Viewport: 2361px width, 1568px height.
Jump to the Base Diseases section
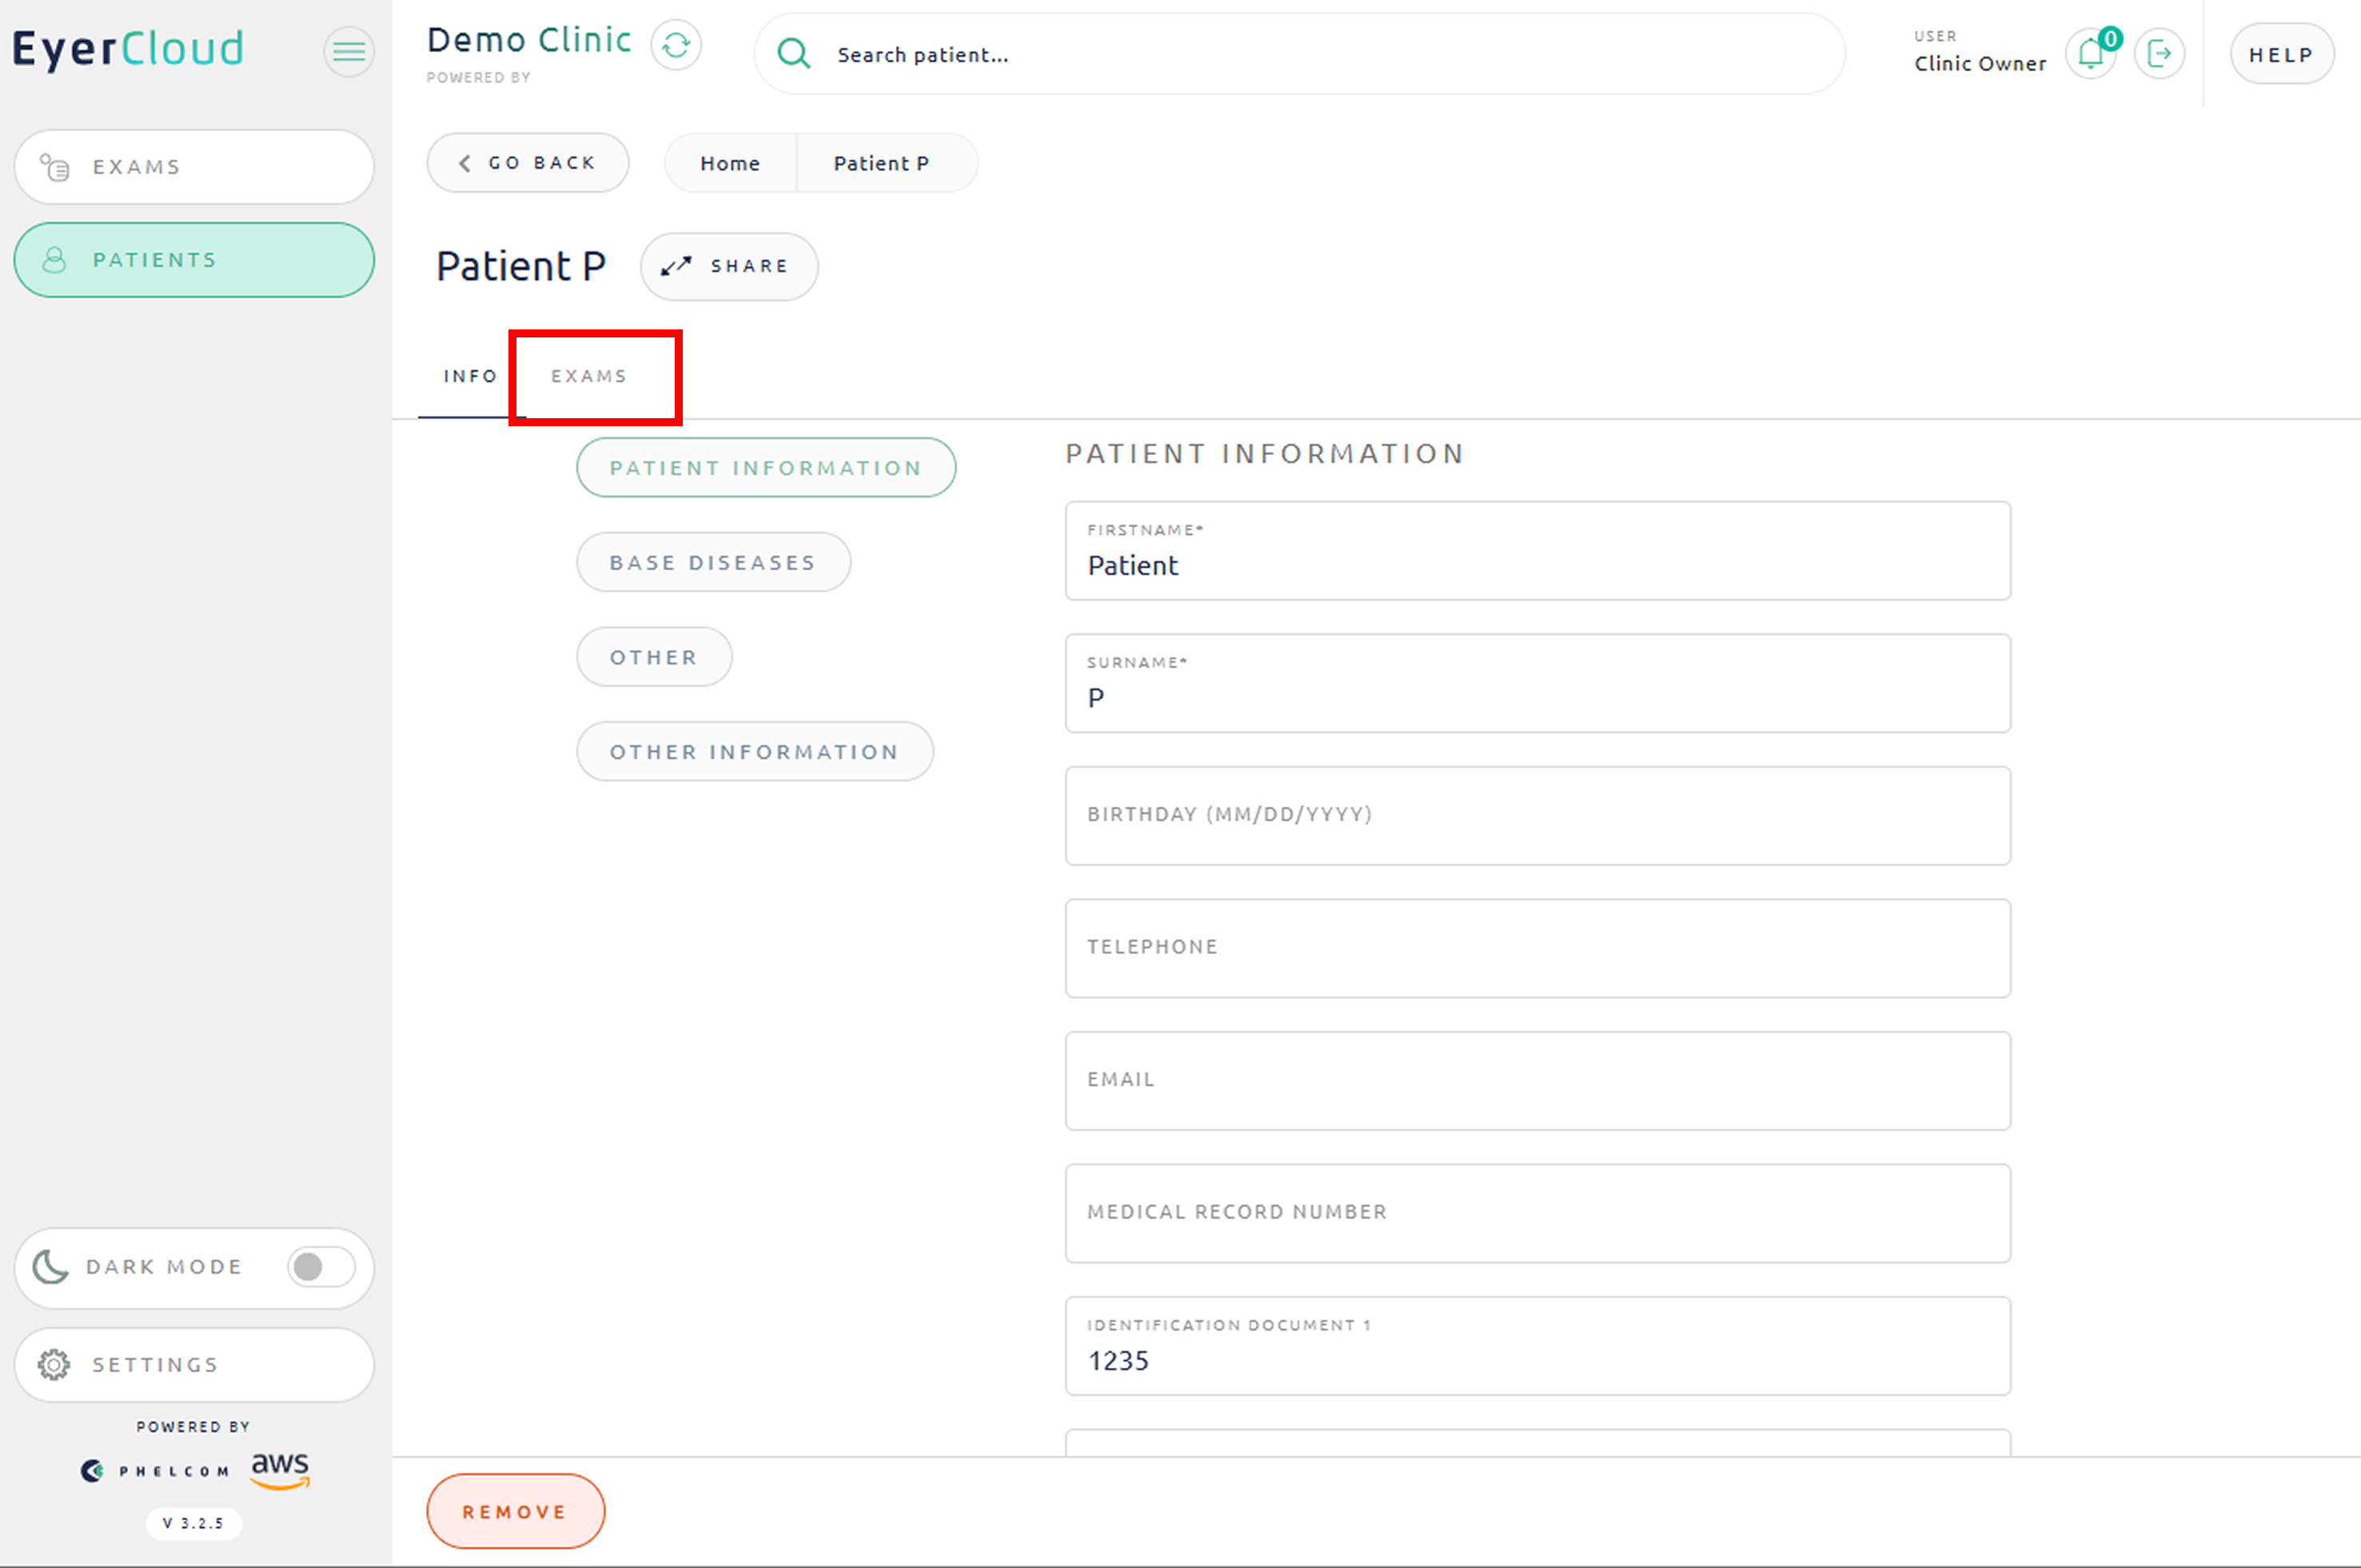pos(713,562)
